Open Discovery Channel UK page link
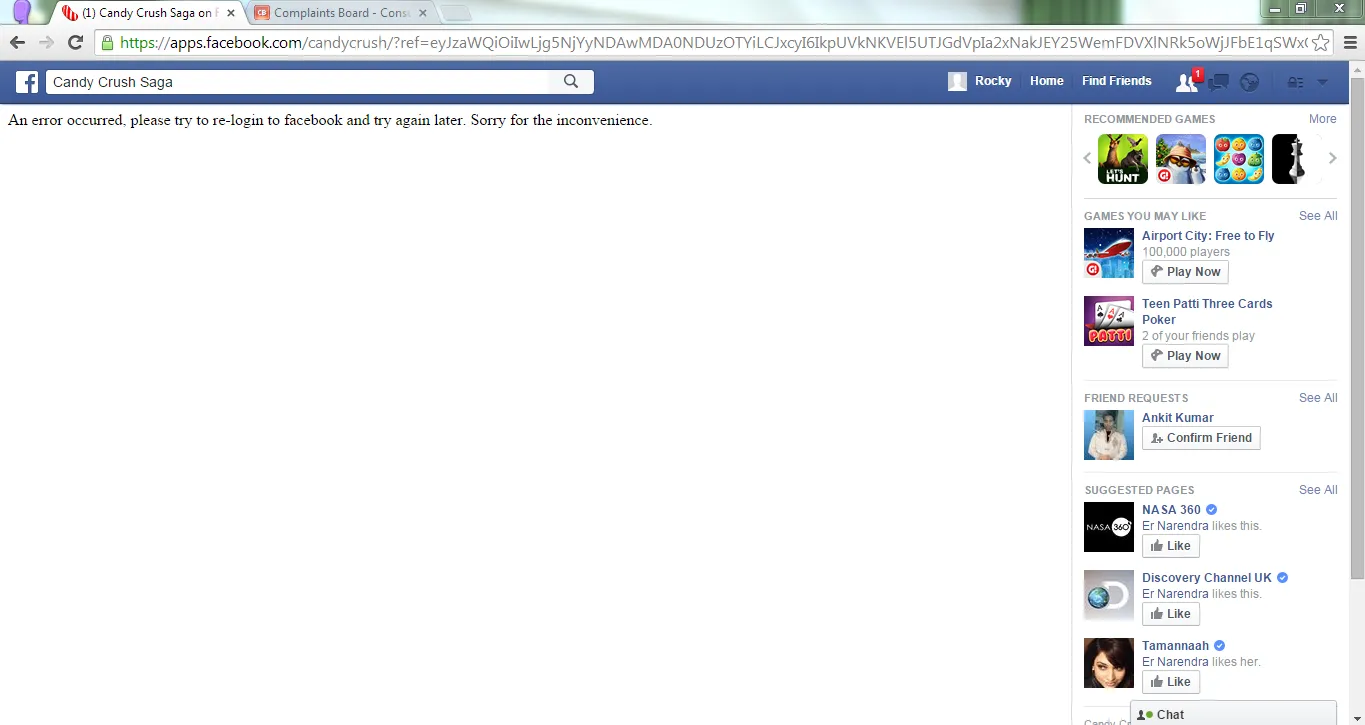Viewport: 1365px width, 725px height. 1207,578
